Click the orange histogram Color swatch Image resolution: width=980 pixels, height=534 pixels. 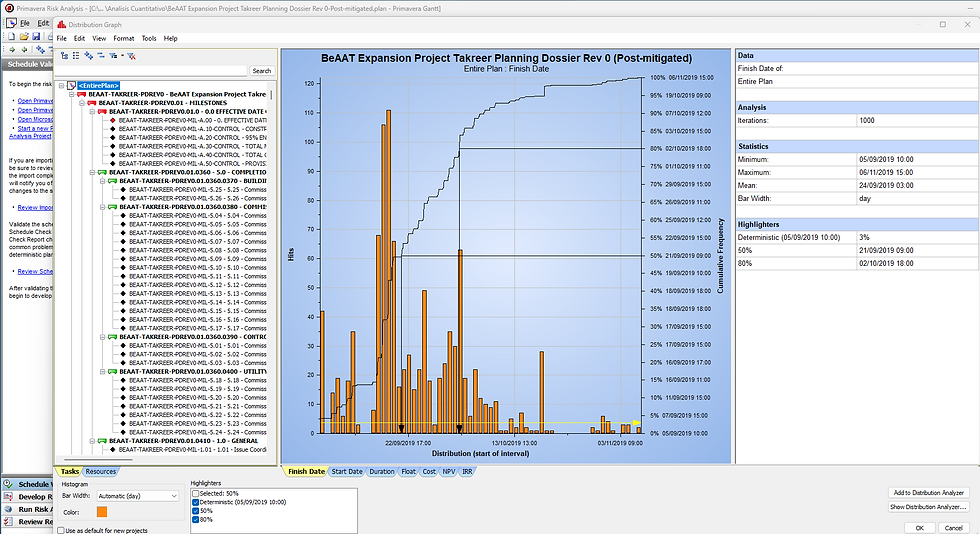[102, 512]
